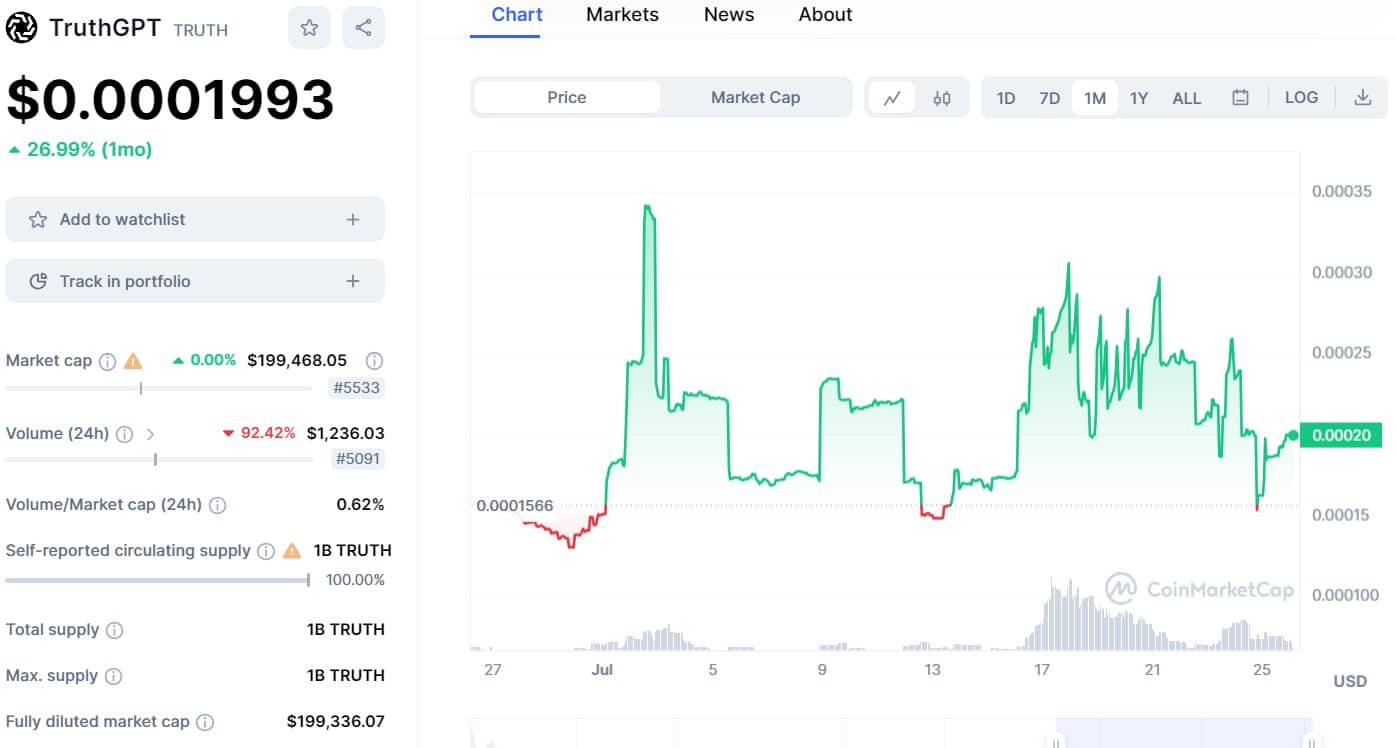Click the circulating supply info icon
The width and height of the screenshot is (1396, 748).
coord(266,551)
